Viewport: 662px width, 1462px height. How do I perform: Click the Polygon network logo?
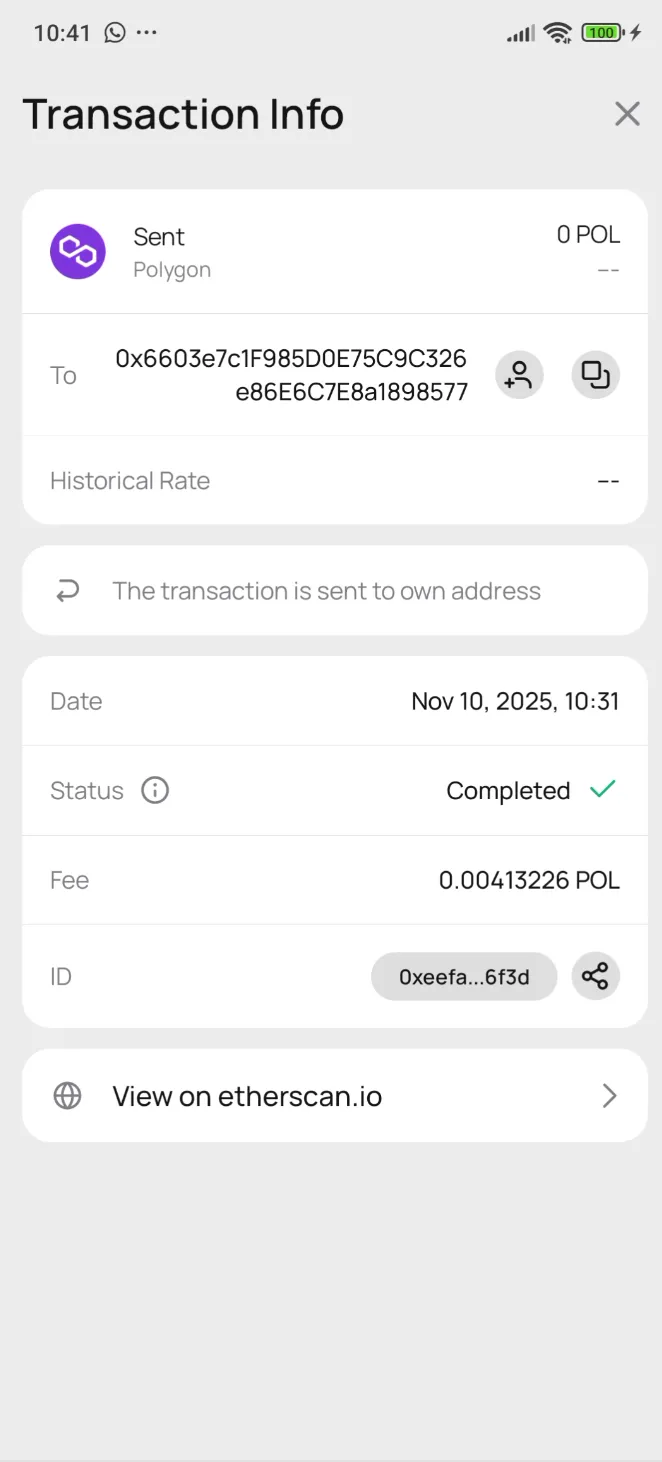coord(77,251)
